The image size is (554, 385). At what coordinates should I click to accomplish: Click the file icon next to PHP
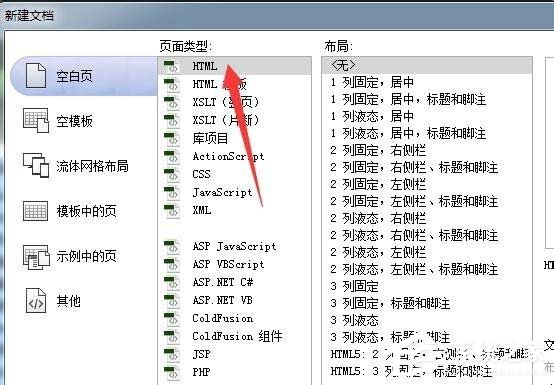[x=172, y=372]
